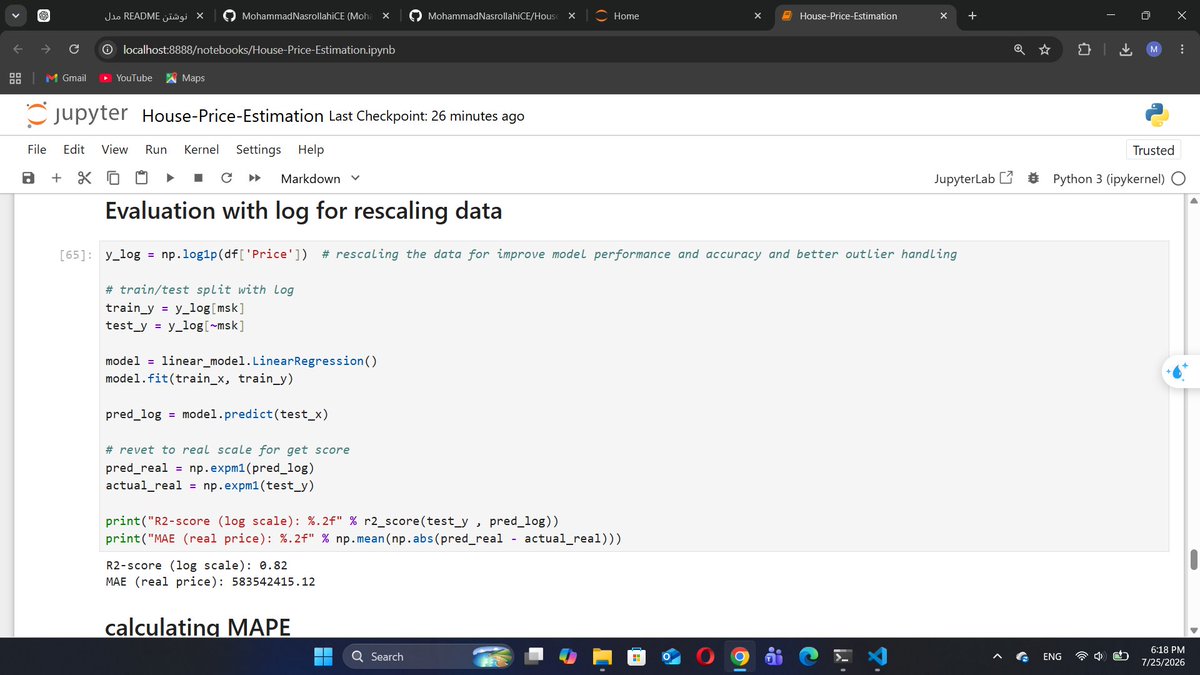Open Microsoft Teams from taskbar
Image resolution: width=1200 pixels, height=675 pixels.
point(773,656)
